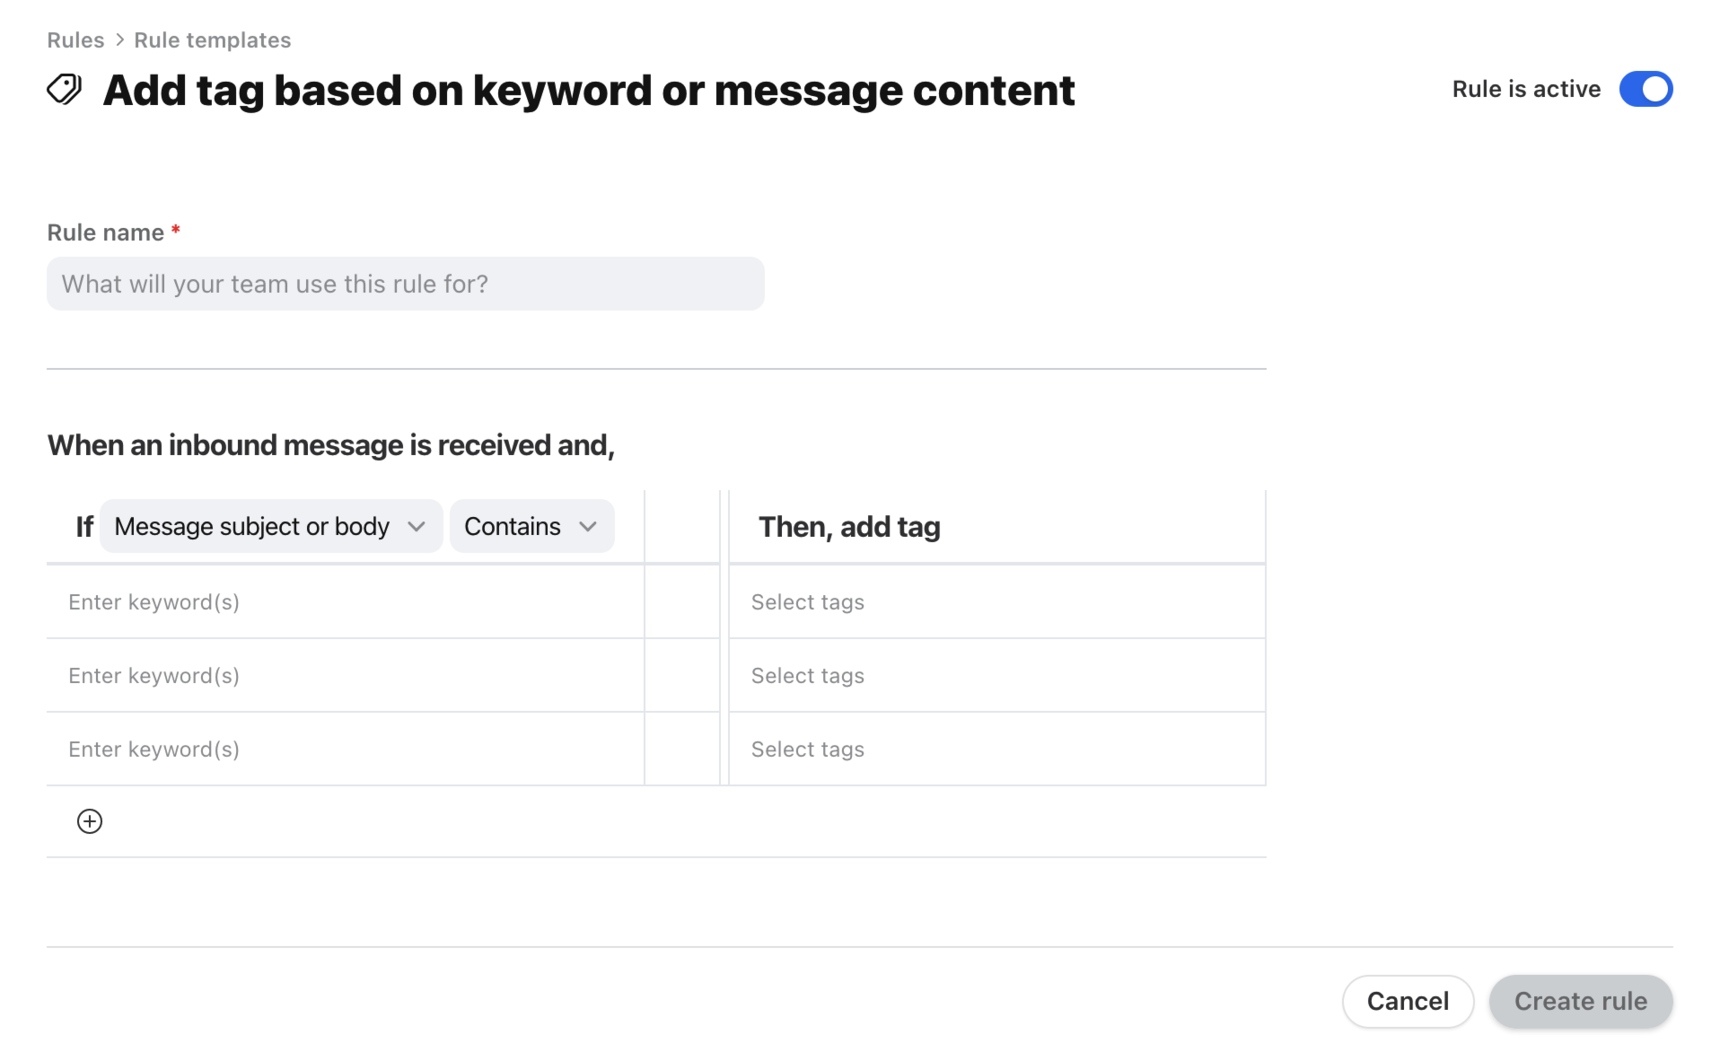Click the tag icon beside the title
Screen dimensions: 1720x1052
[65, 90]
